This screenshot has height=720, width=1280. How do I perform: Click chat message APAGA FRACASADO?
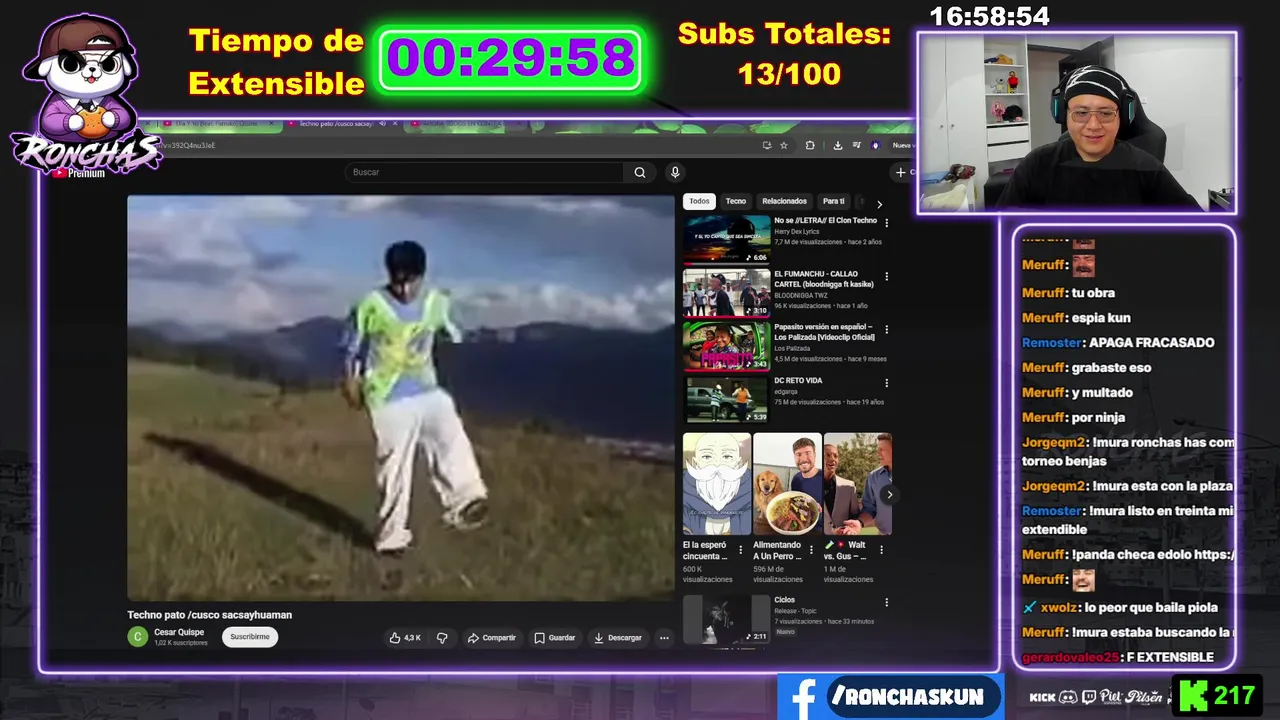click(x=1151, y=342)
